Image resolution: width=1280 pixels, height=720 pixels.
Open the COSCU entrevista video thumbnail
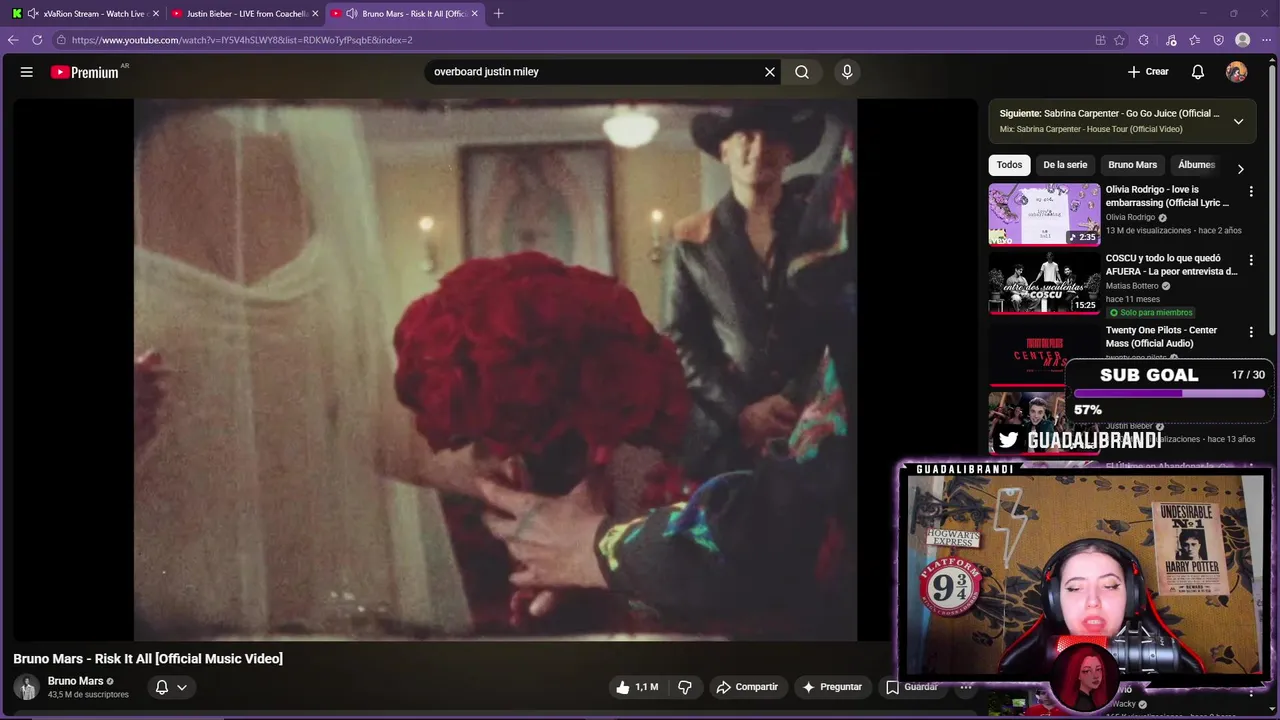1044,282
